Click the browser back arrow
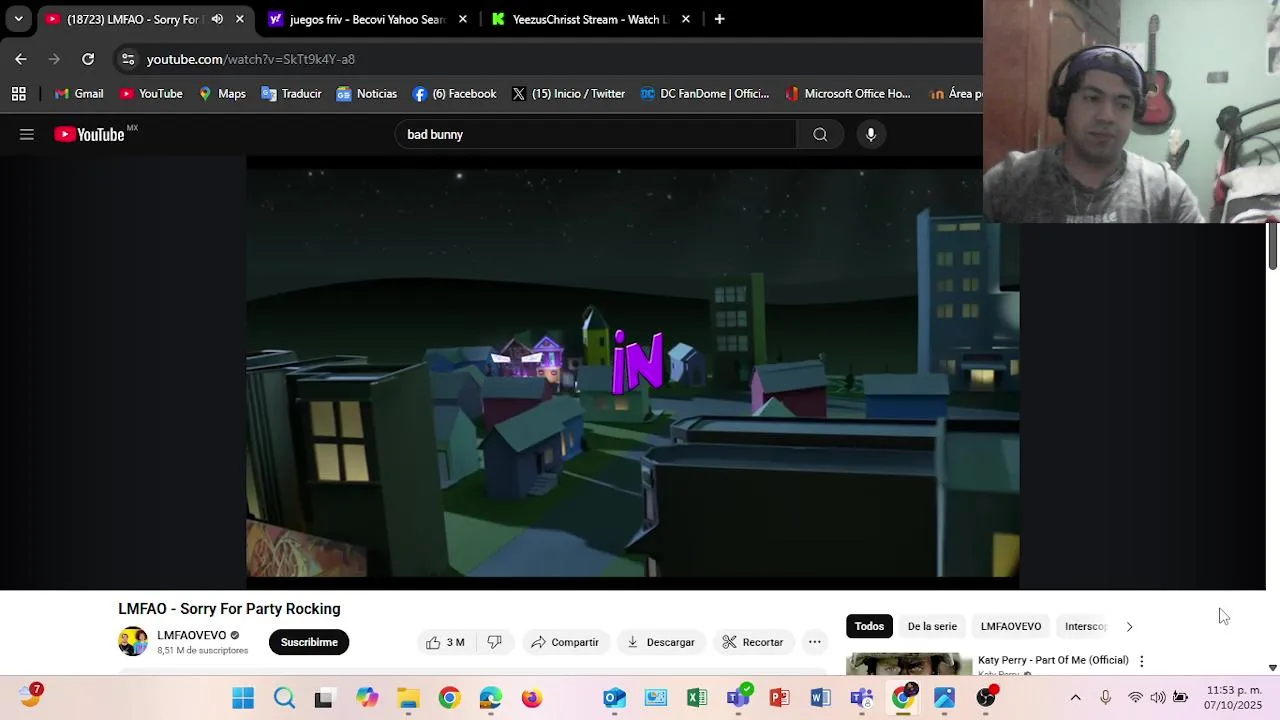1280x720 pixels. [21, 59]
